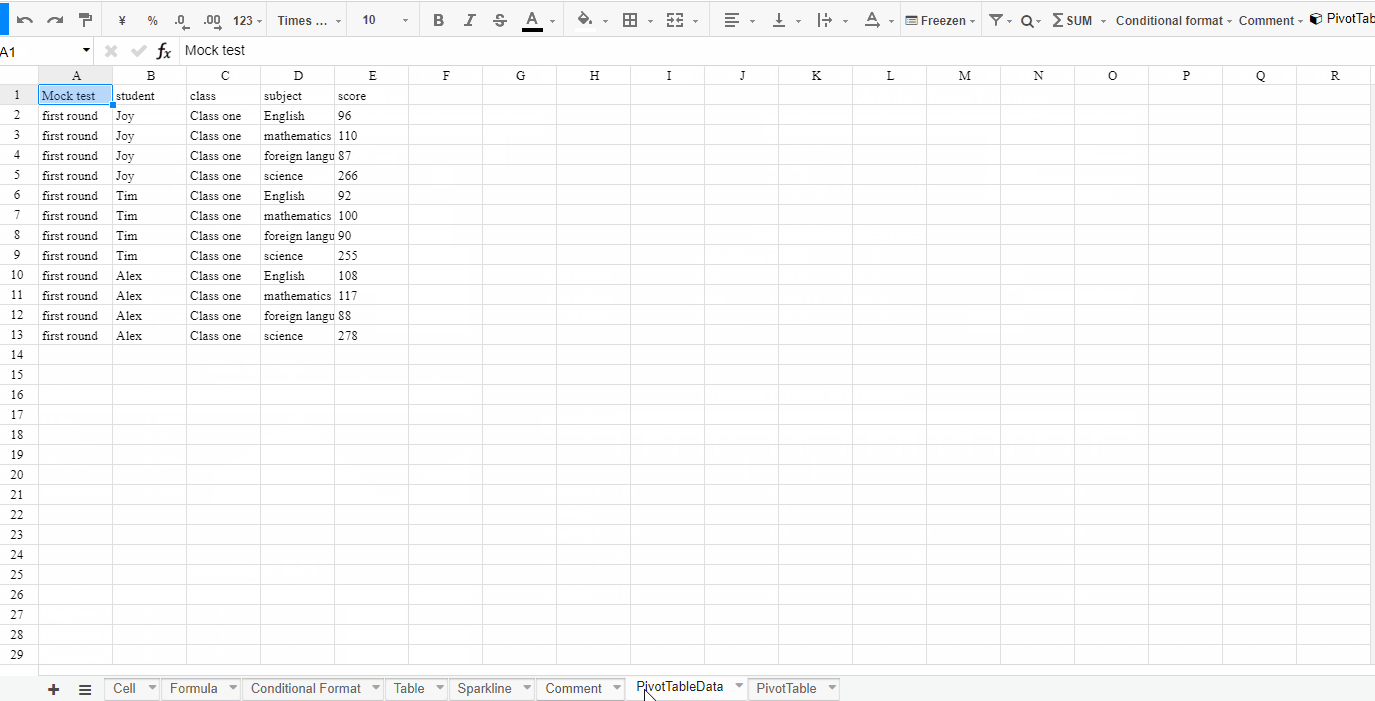Viewport: 1375px width, 701px height.
Task: Click the formula bar showing Mock test
Action: pos(777,50)
